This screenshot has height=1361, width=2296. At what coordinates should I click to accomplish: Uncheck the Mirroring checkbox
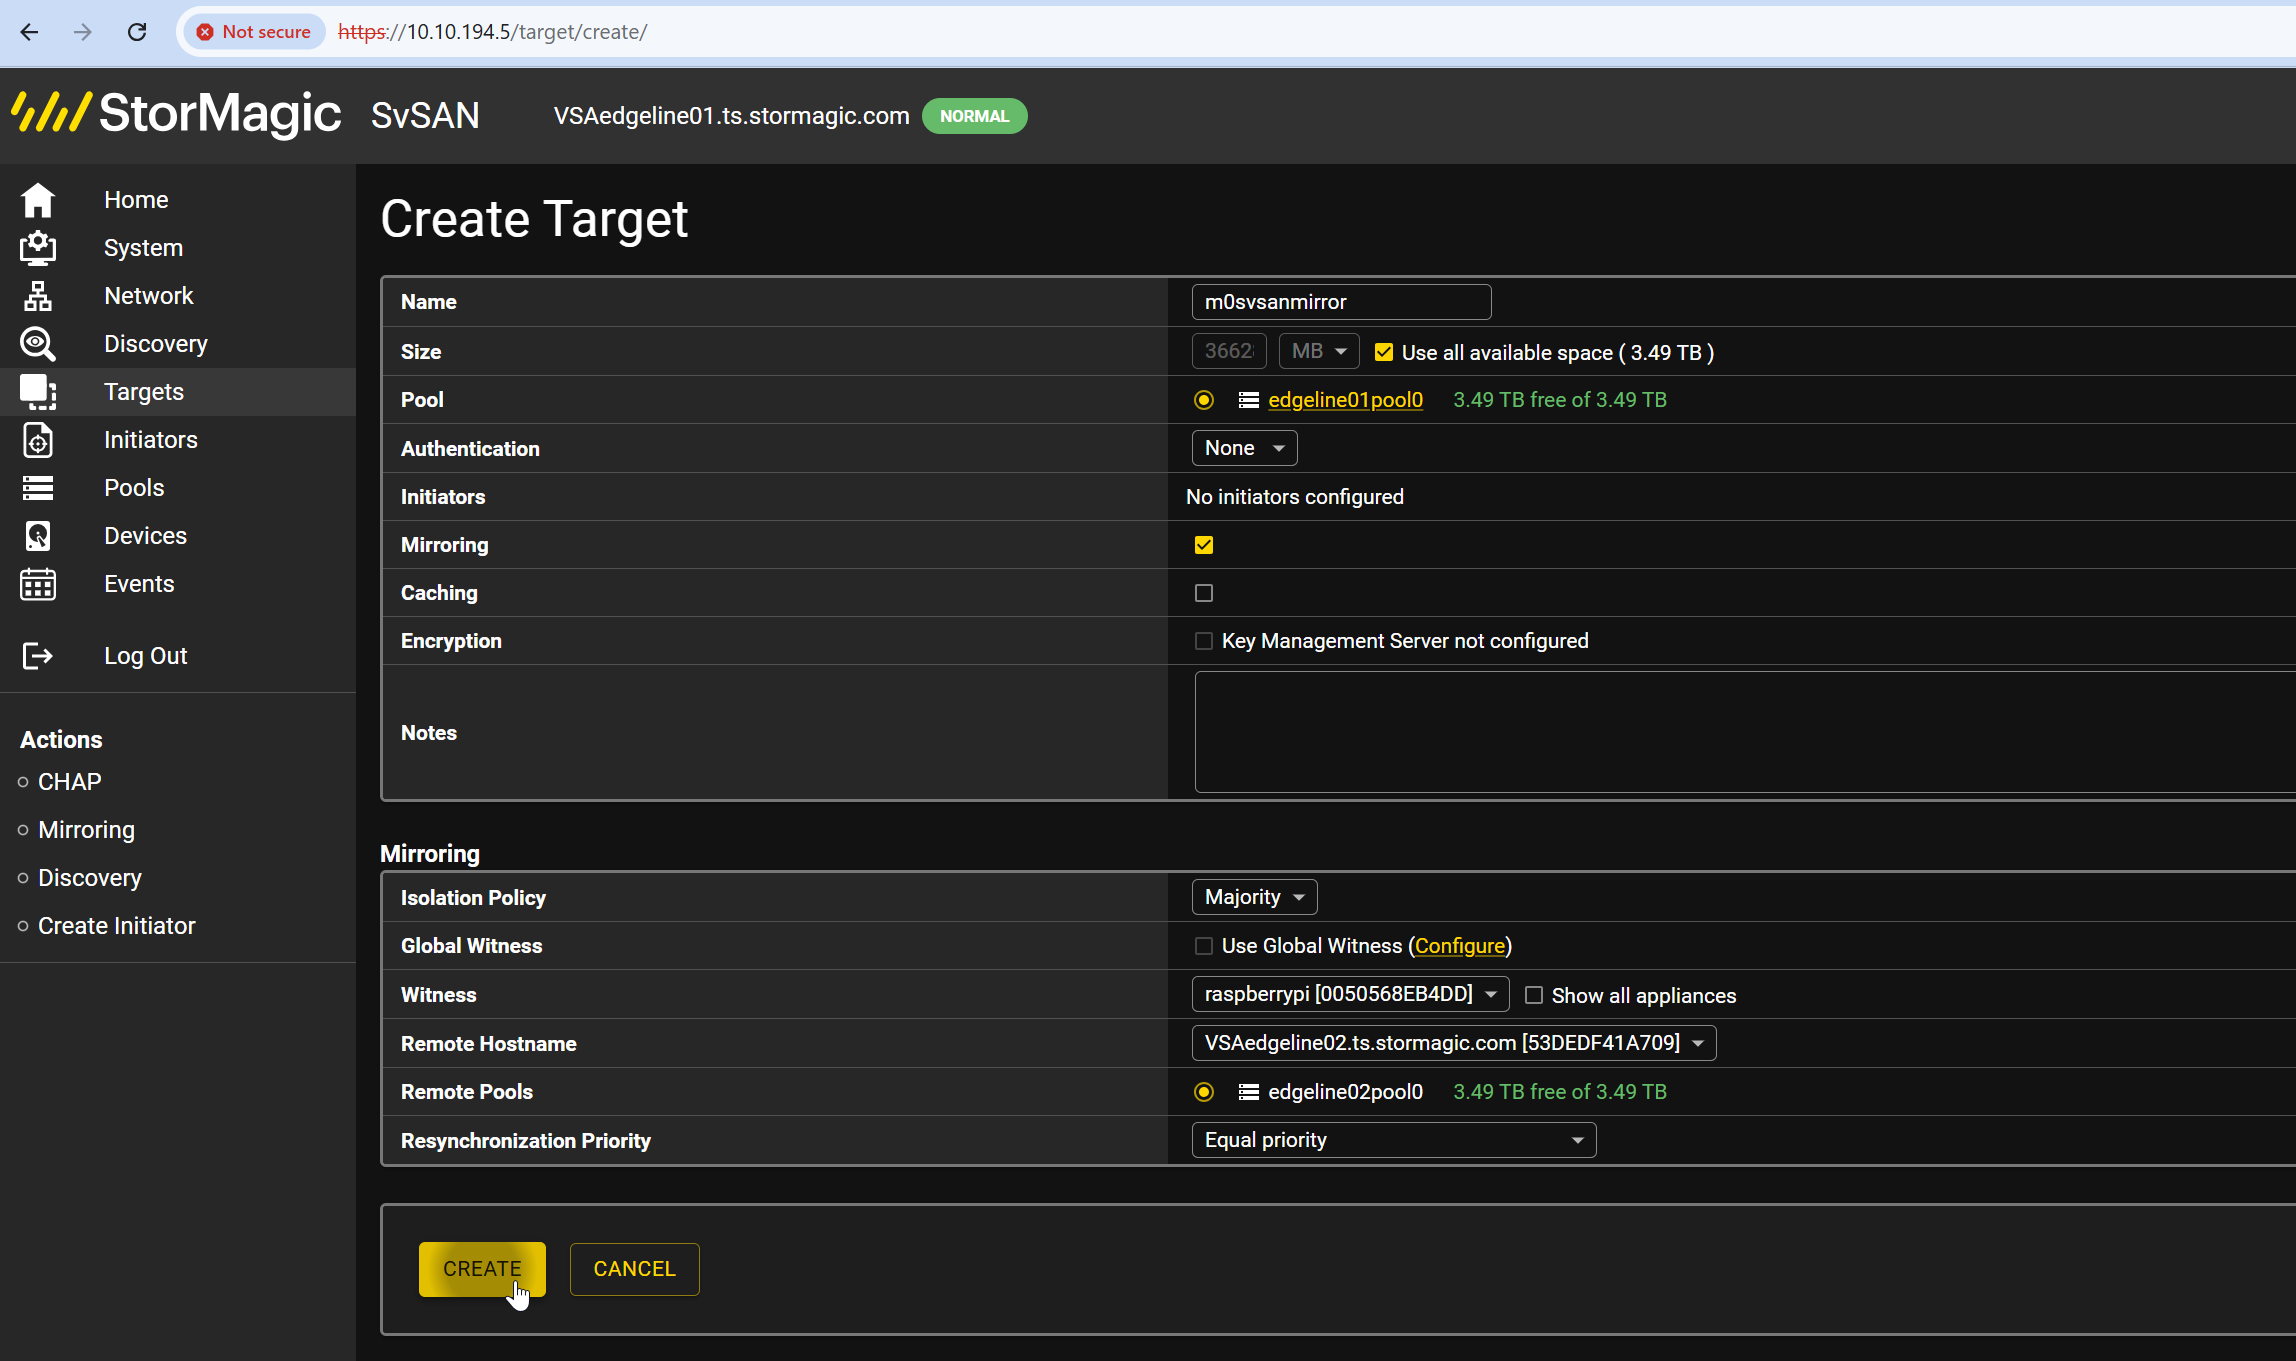pyautogui.click(x=1204, y=545)
